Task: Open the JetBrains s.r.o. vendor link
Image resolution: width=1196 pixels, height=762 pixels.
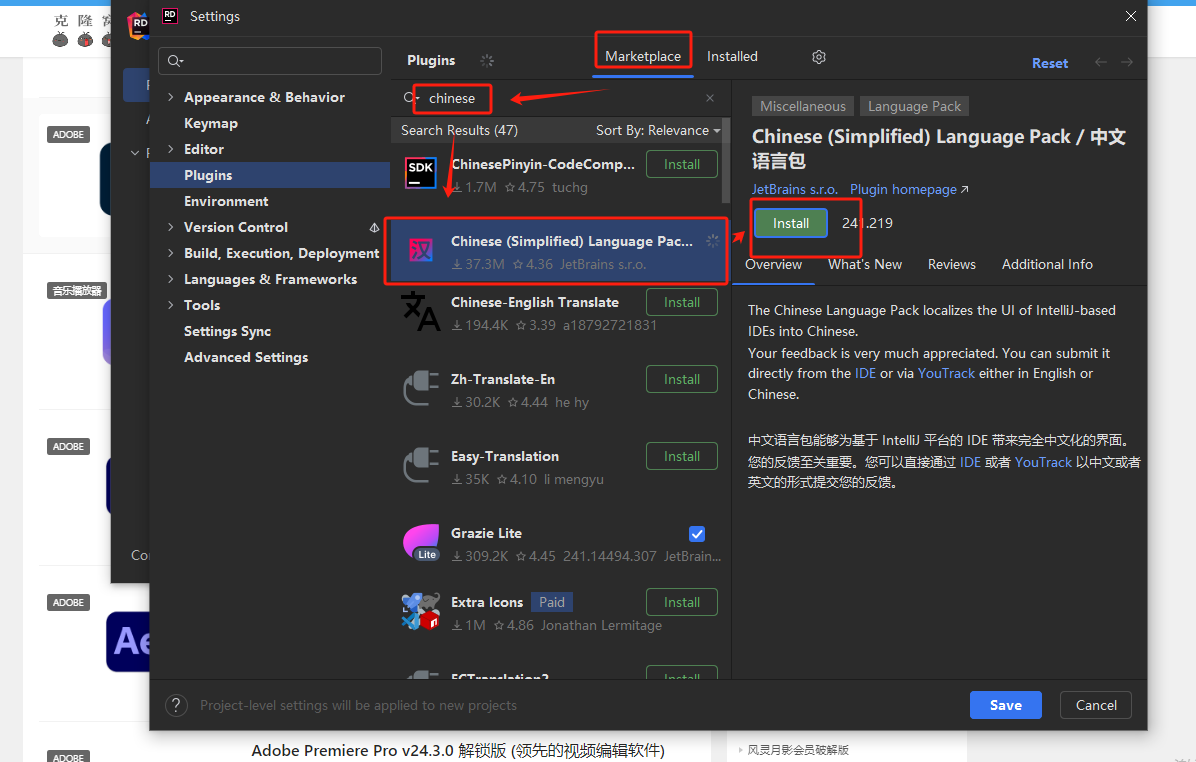Action: 795,189
